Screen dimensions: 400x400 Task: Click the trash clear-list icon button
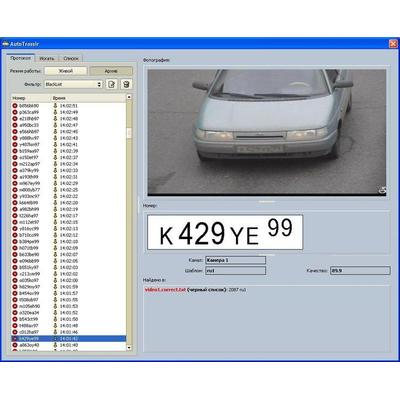[x=126, y=84]
